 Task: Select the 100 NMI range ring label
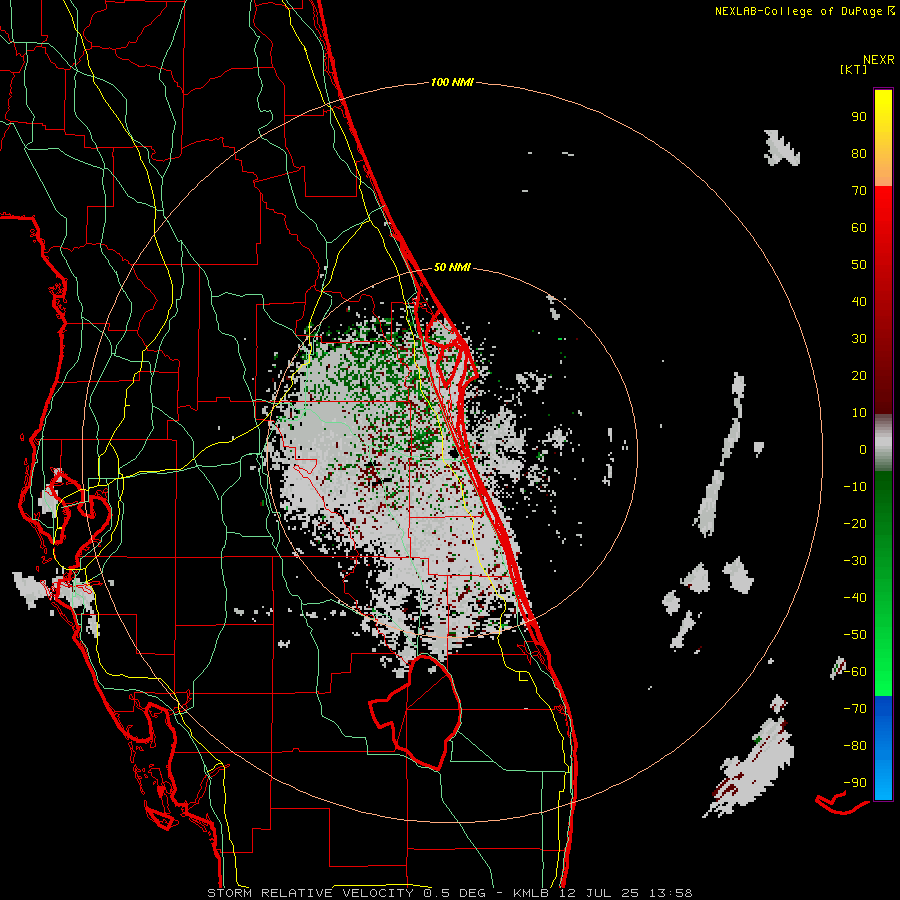coord(452,83)
